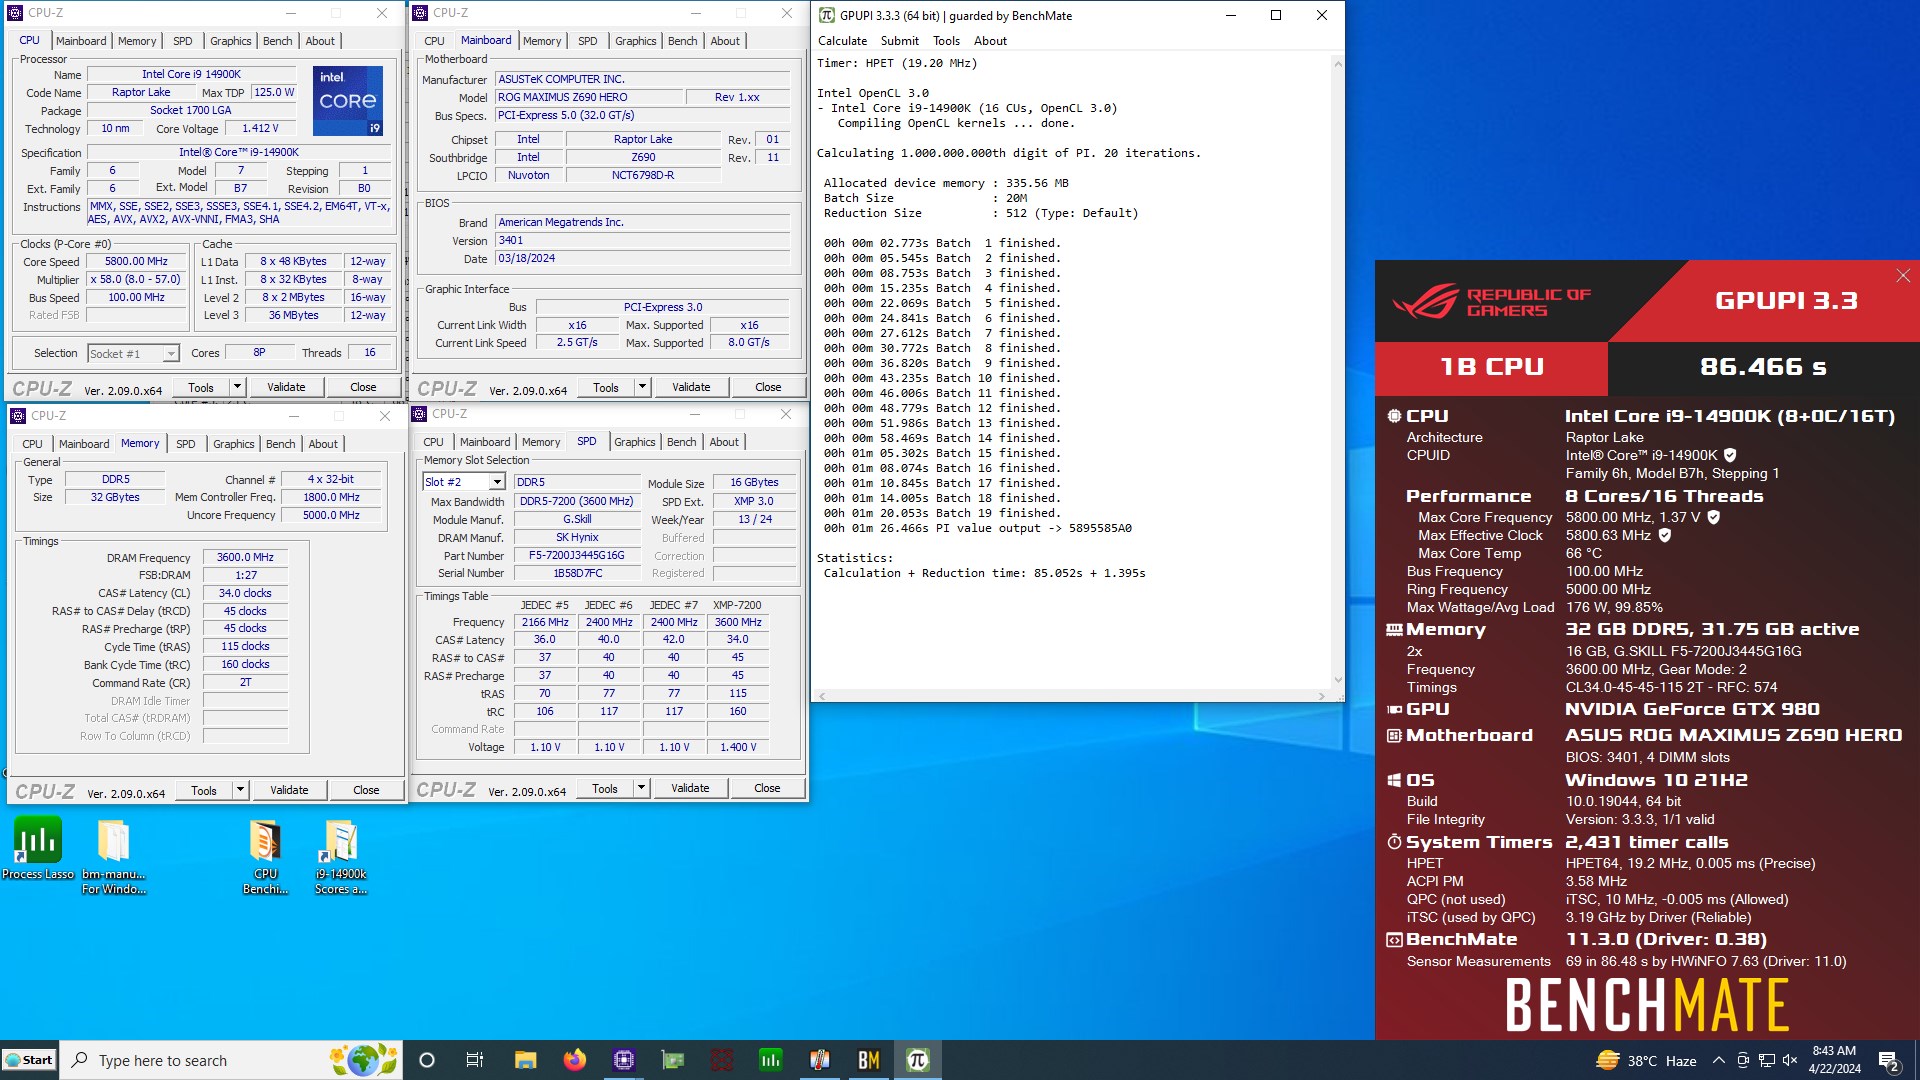1920x1080 pixels.
Task: Open the notification center icon
Action: tap(1889, 1061)
